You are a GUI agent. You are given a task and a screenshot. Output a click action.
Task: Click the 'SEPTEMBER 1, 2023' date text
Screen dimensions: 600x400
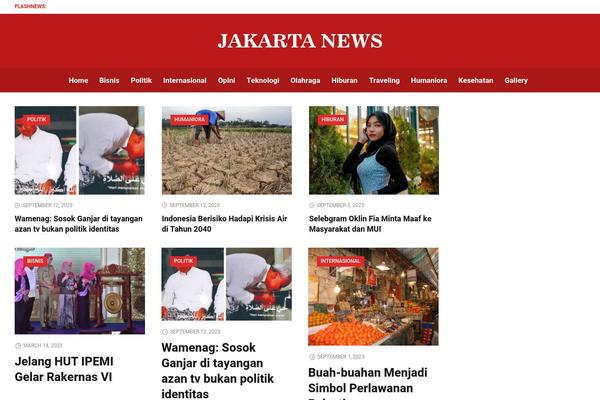point(341,357)
